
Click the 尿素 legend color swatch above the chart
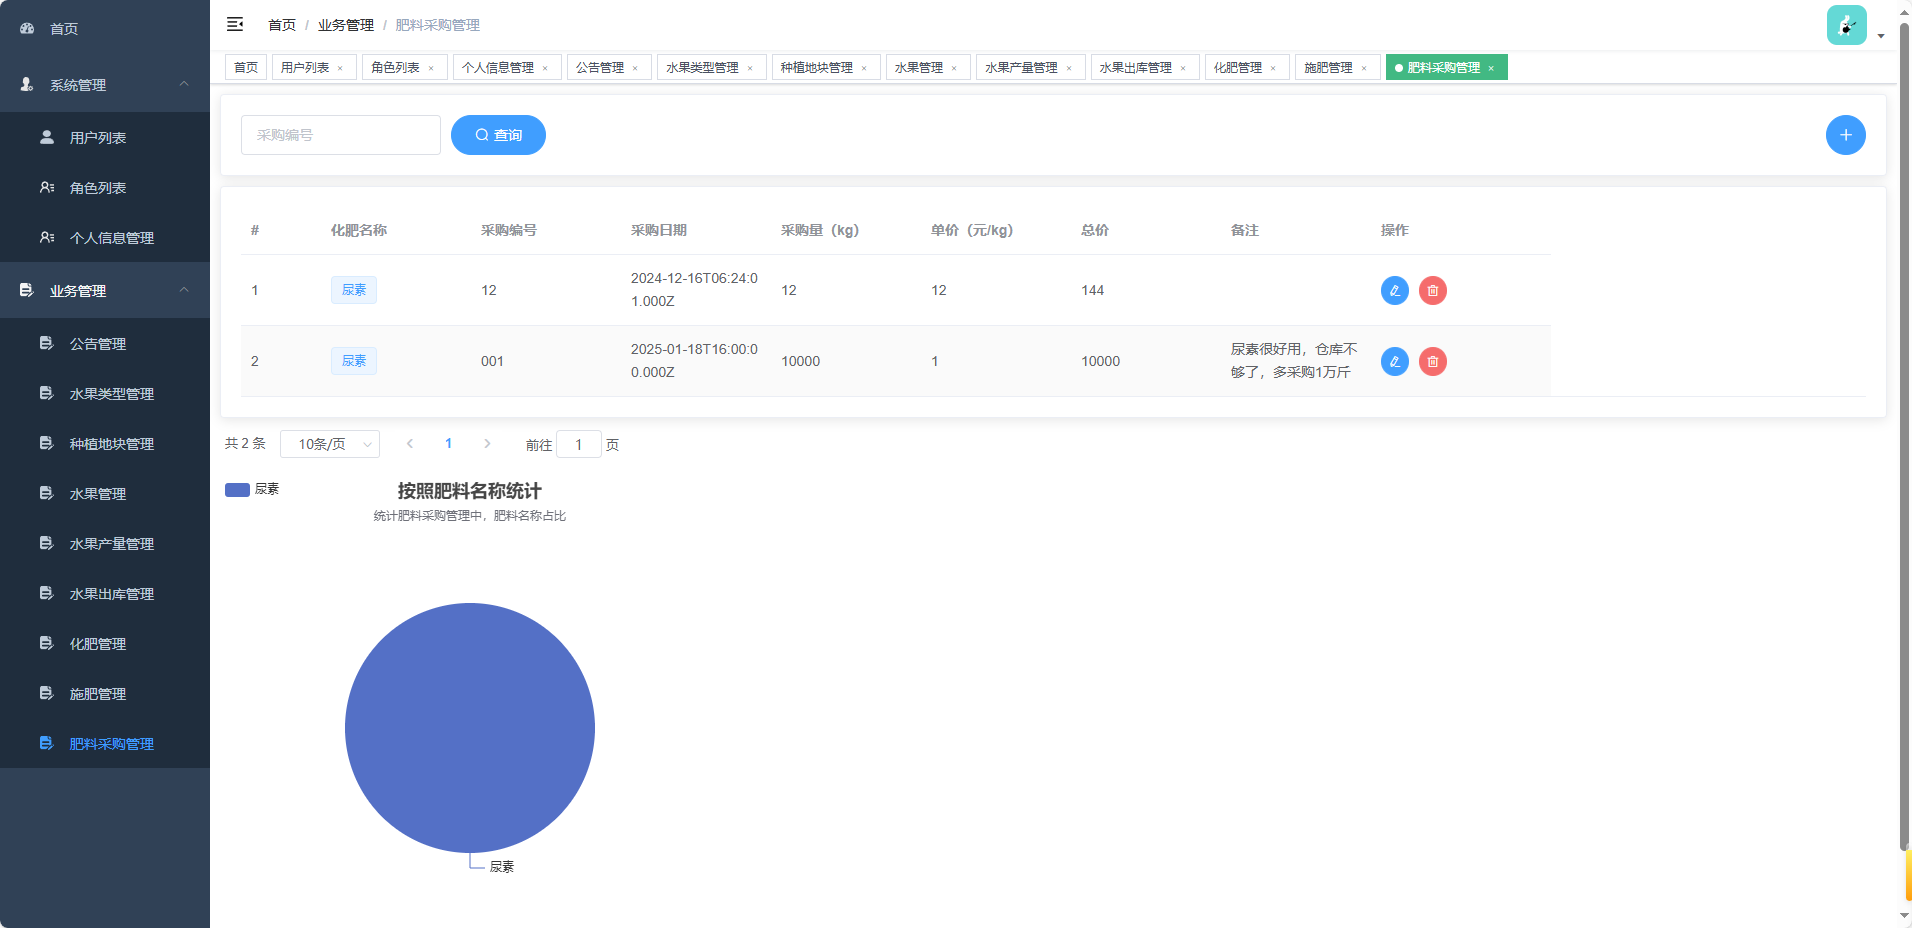pos(237,489)
